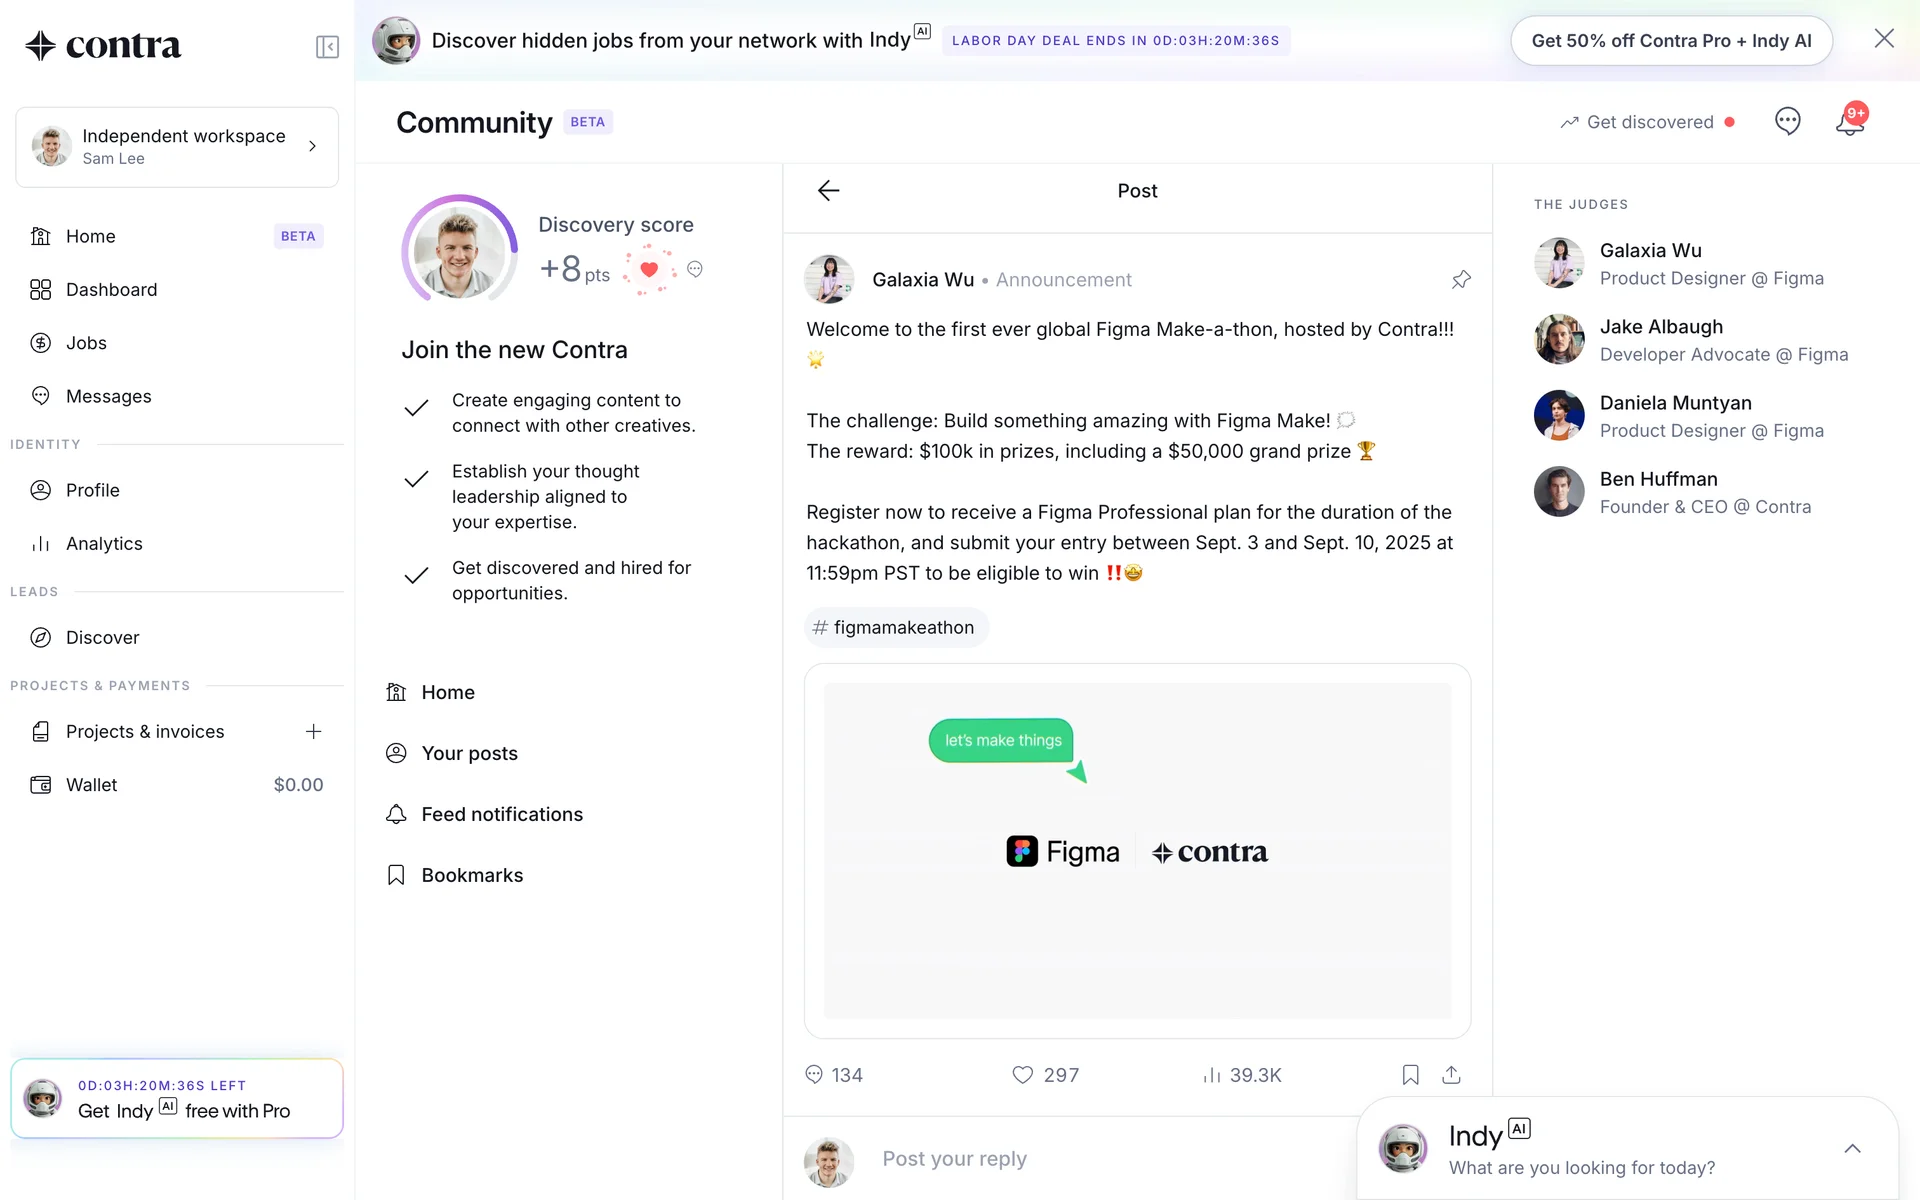Open the figmamakeathon hashtag
The height and width of the screenshot is (1200, 1920).
pyautogui.click(x=895, y=628)
